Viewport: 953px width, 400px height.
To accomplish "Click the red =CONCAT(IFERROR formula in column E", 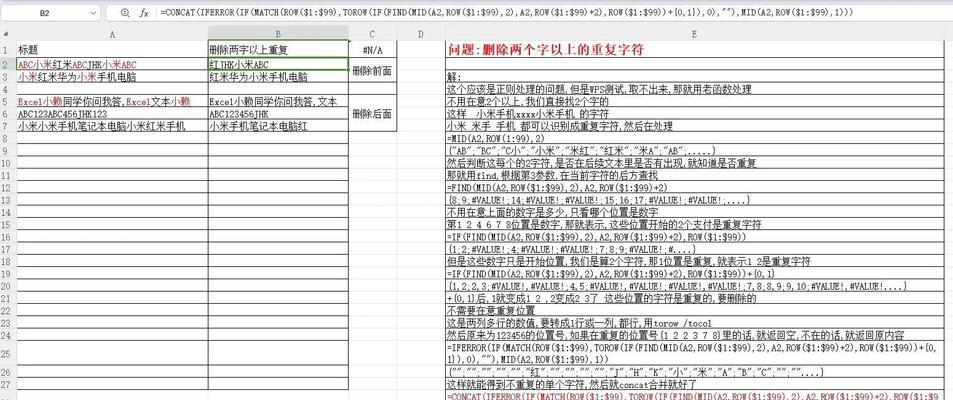I will tap(695, 395).
